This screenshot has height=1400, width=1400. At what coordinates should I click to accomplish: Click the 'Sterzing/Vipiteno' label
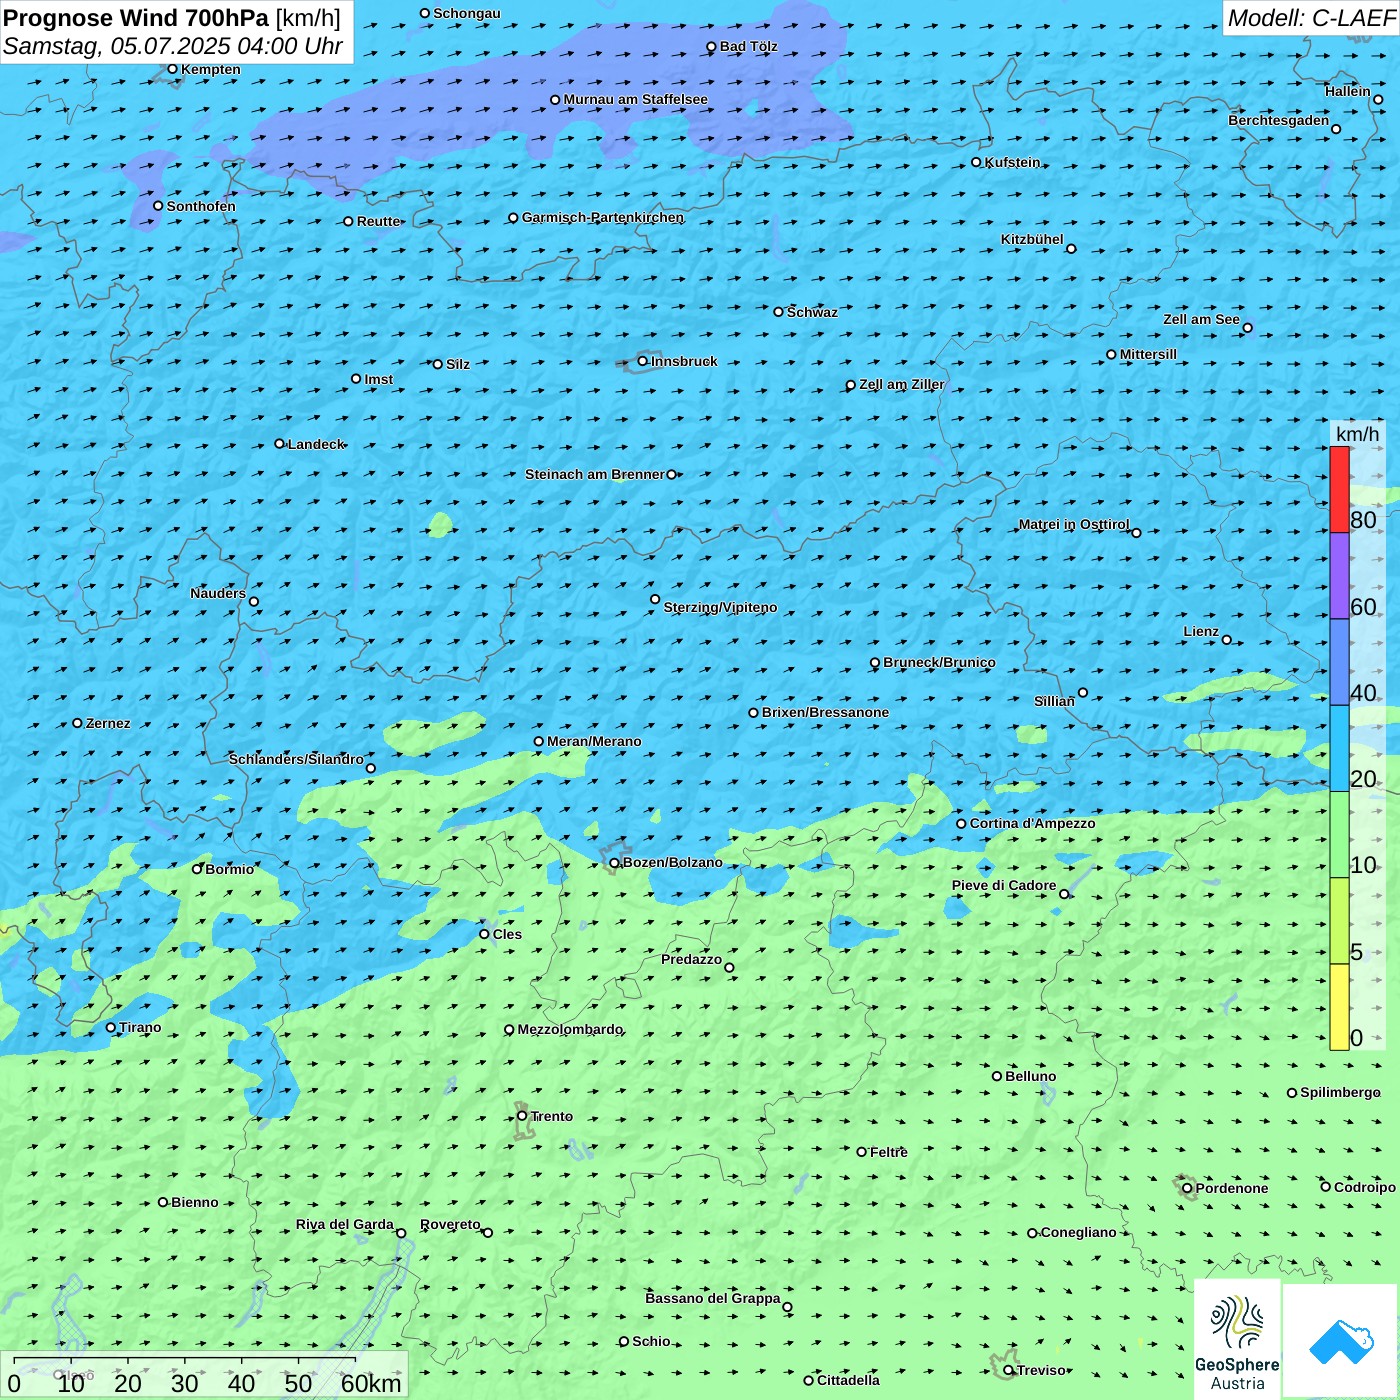point(720,607)
